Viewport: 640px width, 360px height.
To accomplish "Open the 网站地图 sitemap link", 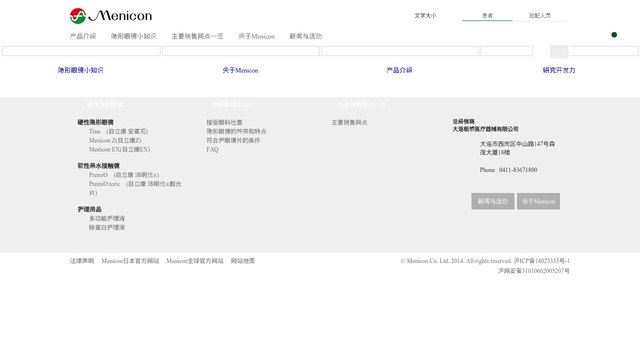I will (243, 261).
